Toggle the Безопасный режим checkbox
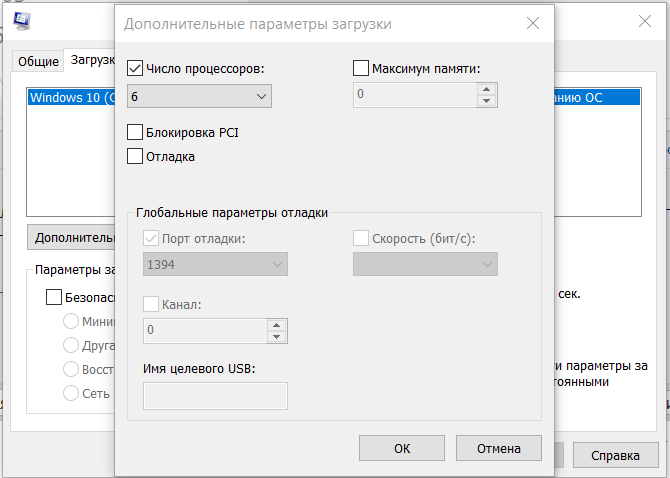The image size is (670, 478). pos(54,297)
